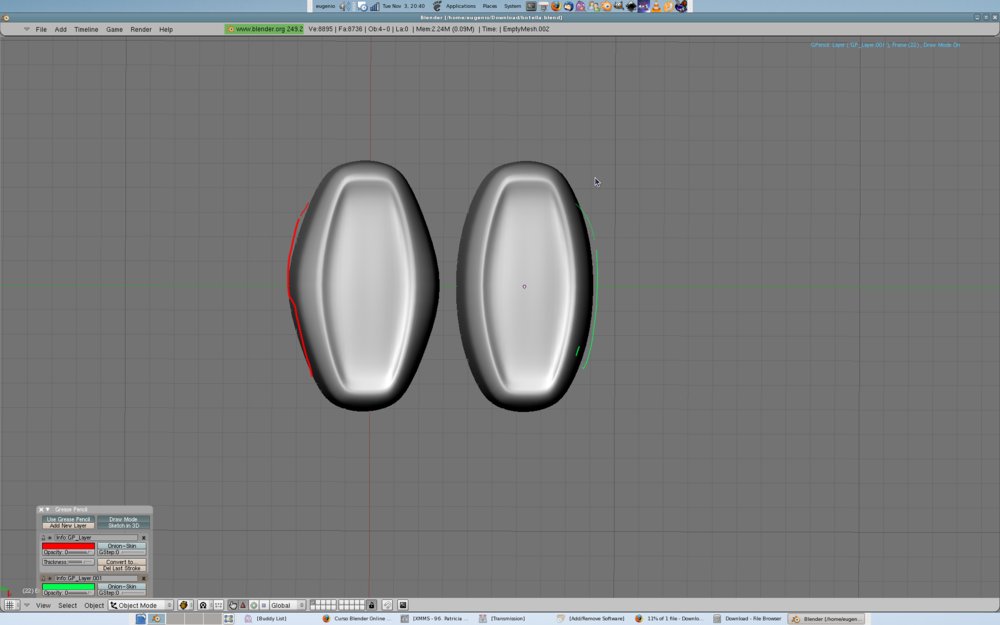Open the Select menu in the 3D header
The image size is (1000, 625).
pyautogui.click(x=68, y=605)
